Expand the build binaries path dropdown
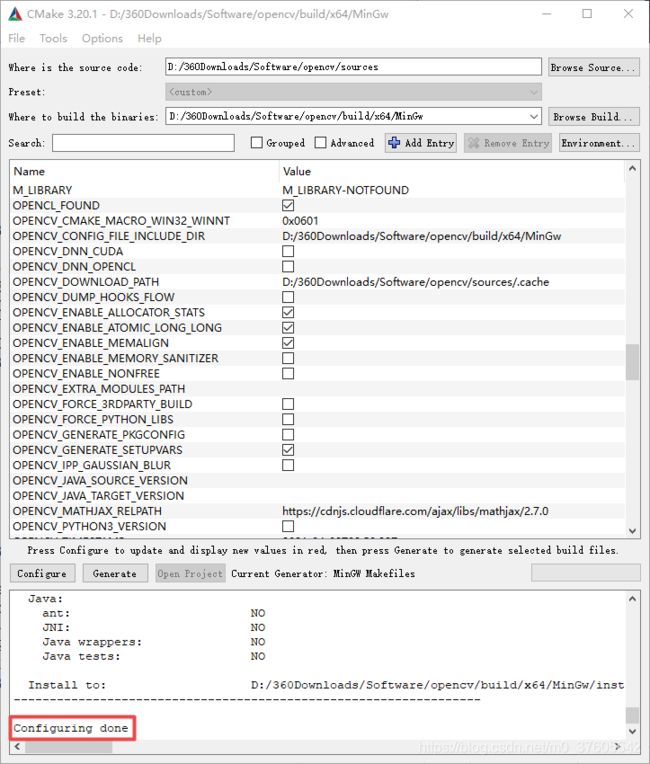 tap(534, 116)
